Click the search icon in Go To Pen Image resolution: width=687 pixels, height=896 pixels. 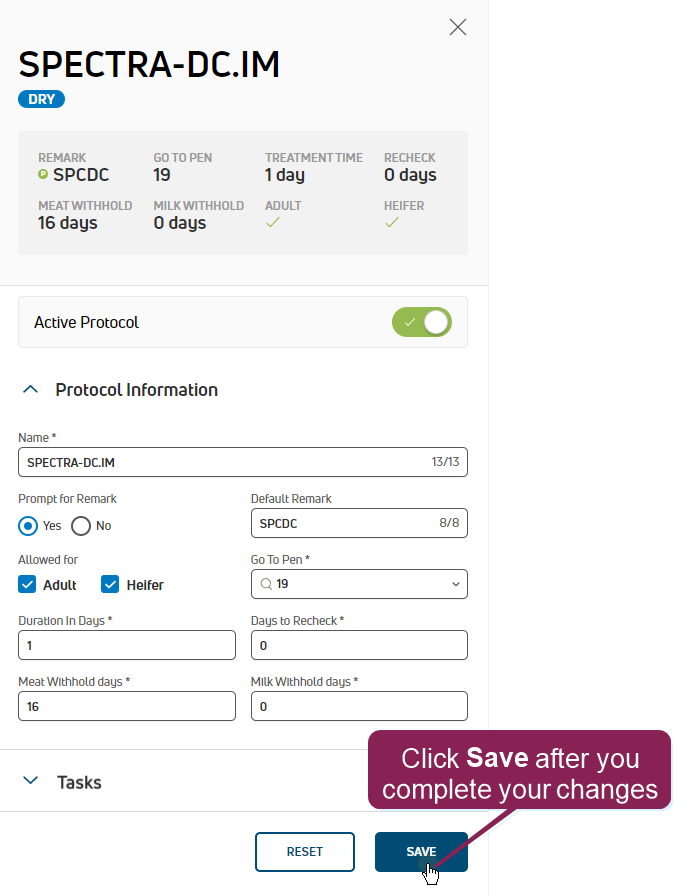266,584
